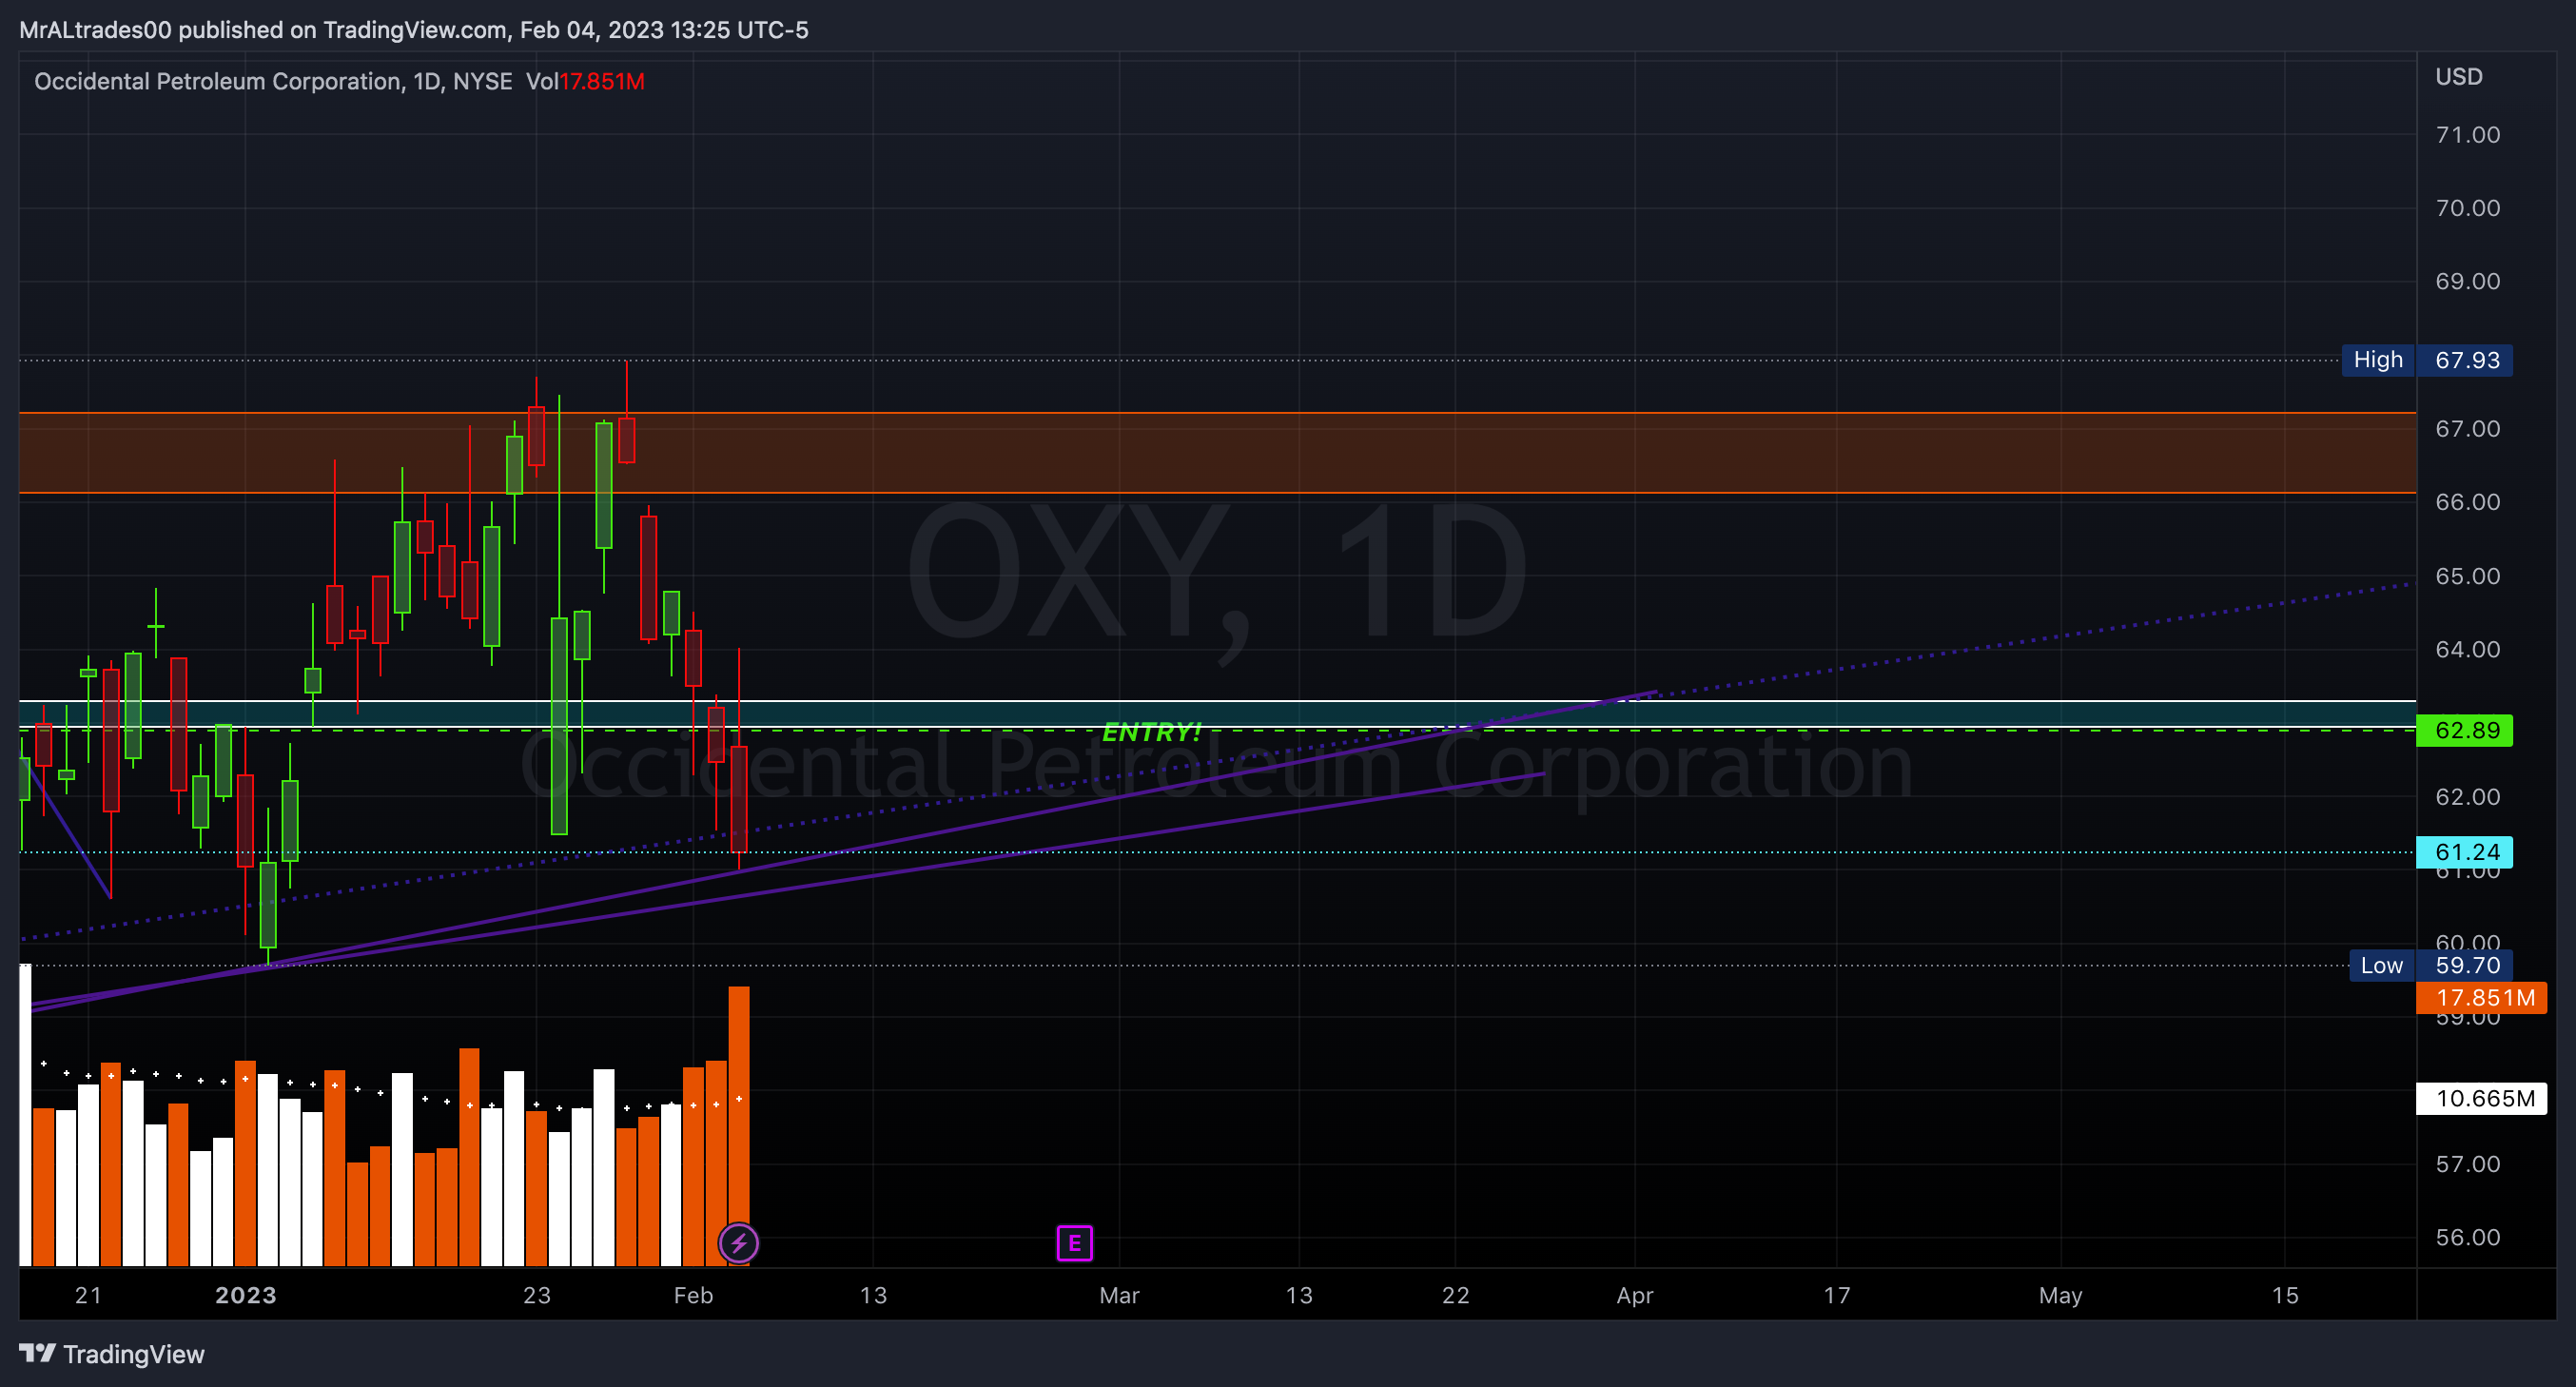Click the TradingView text link
Screen dimensions: 2576x1387
point(133,1354)
